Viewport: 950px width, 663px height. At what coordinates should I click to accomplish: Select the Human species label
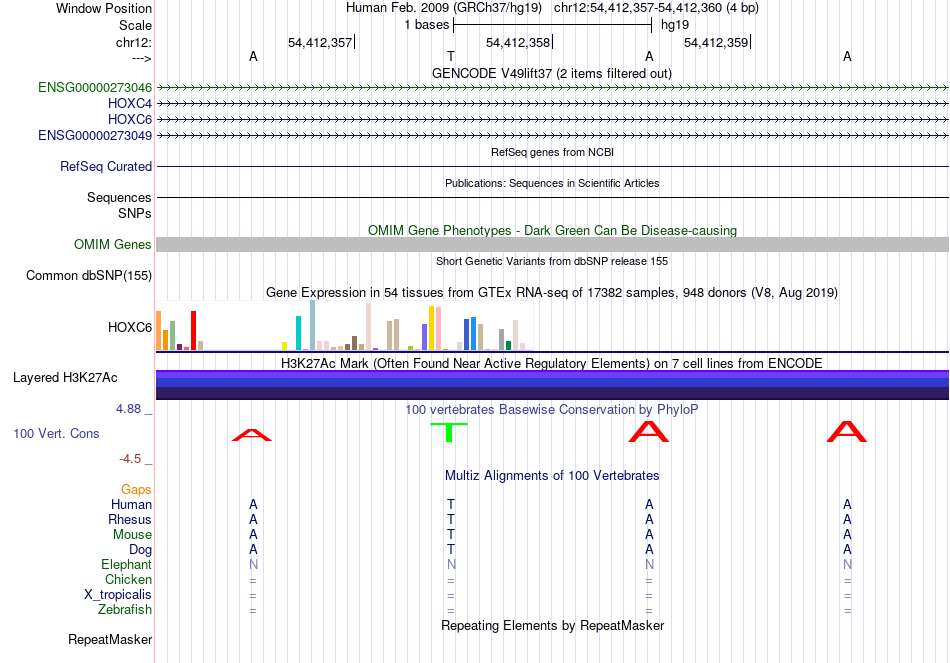click(131, 504)
